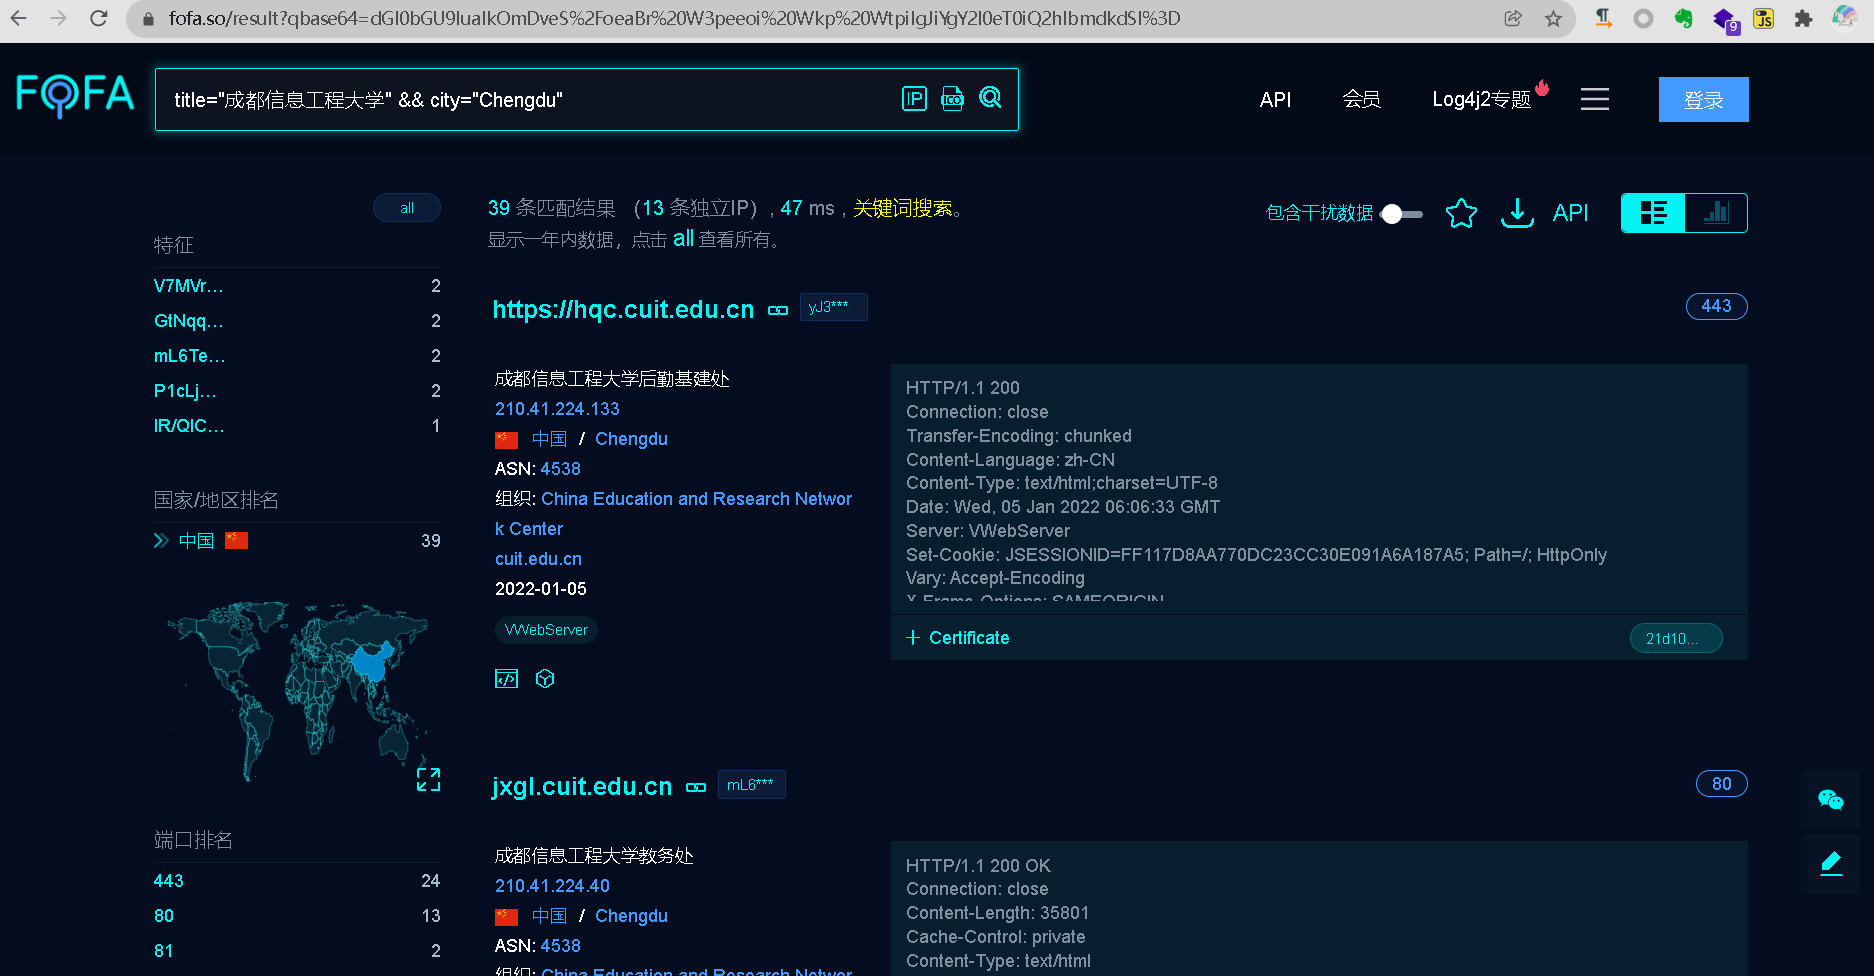This screenshot has height=976, width=1874.
Task: Open the 会员 menu item
Action: click(1361, 99)
